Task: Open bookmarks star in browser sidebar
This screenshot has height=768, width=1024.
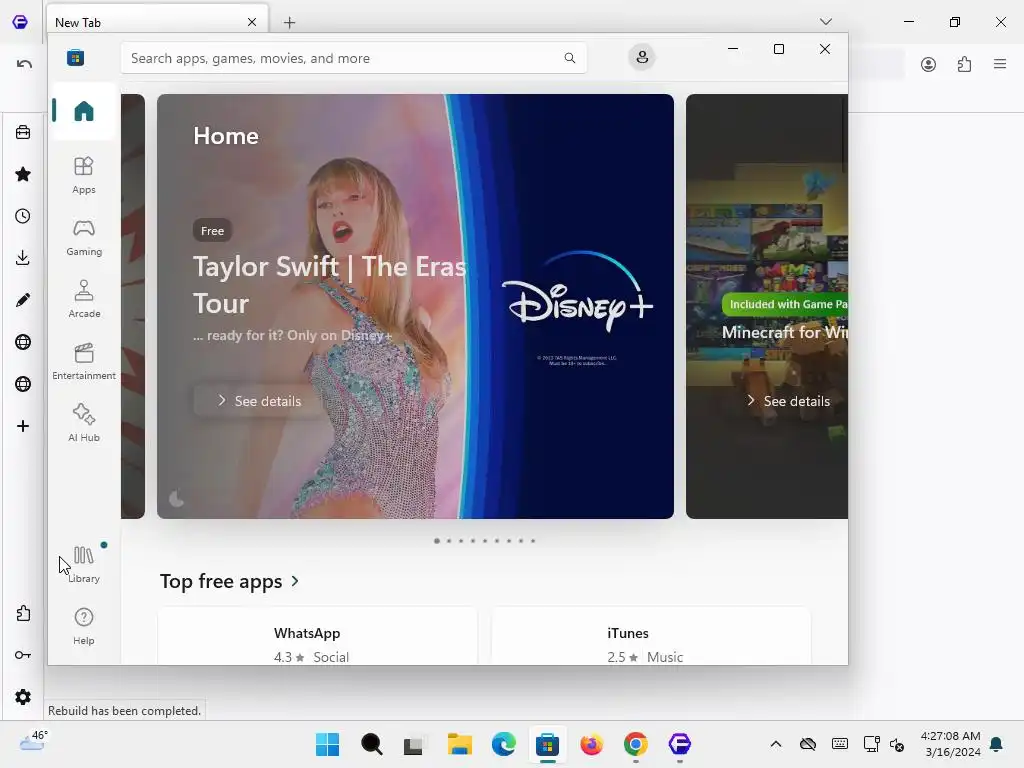Action: [23, 174]
